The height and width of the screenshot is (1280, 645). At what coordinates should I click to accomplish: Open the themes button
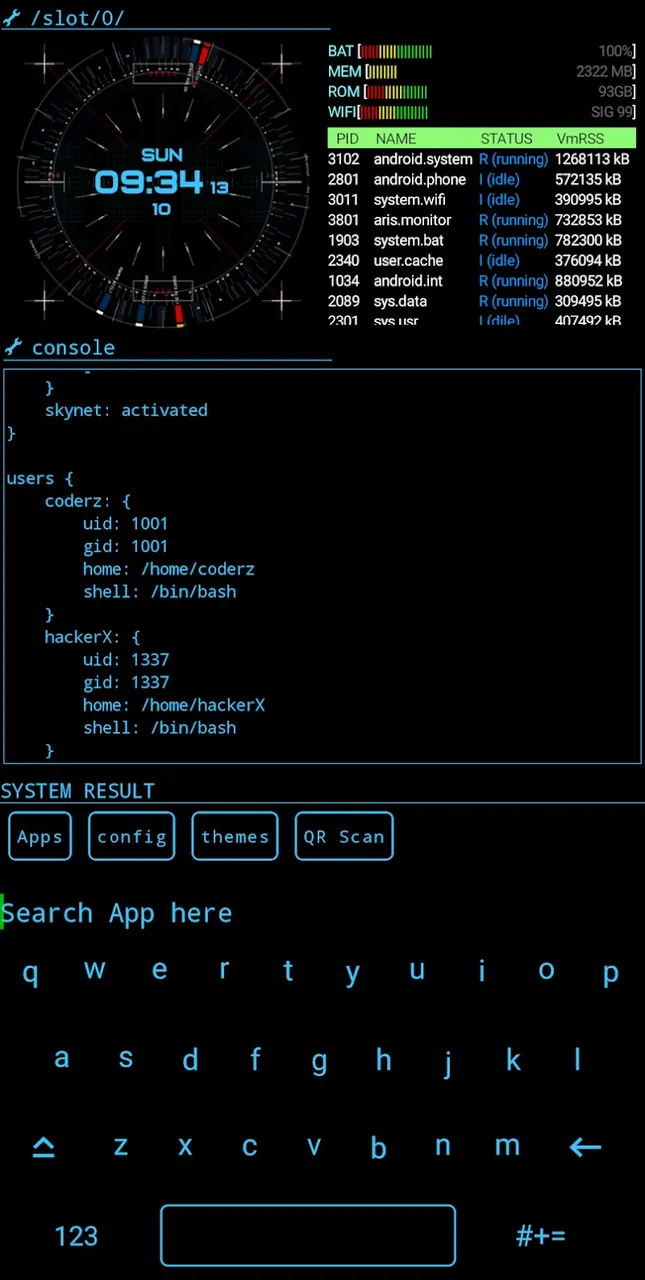[x=235, y=836]
